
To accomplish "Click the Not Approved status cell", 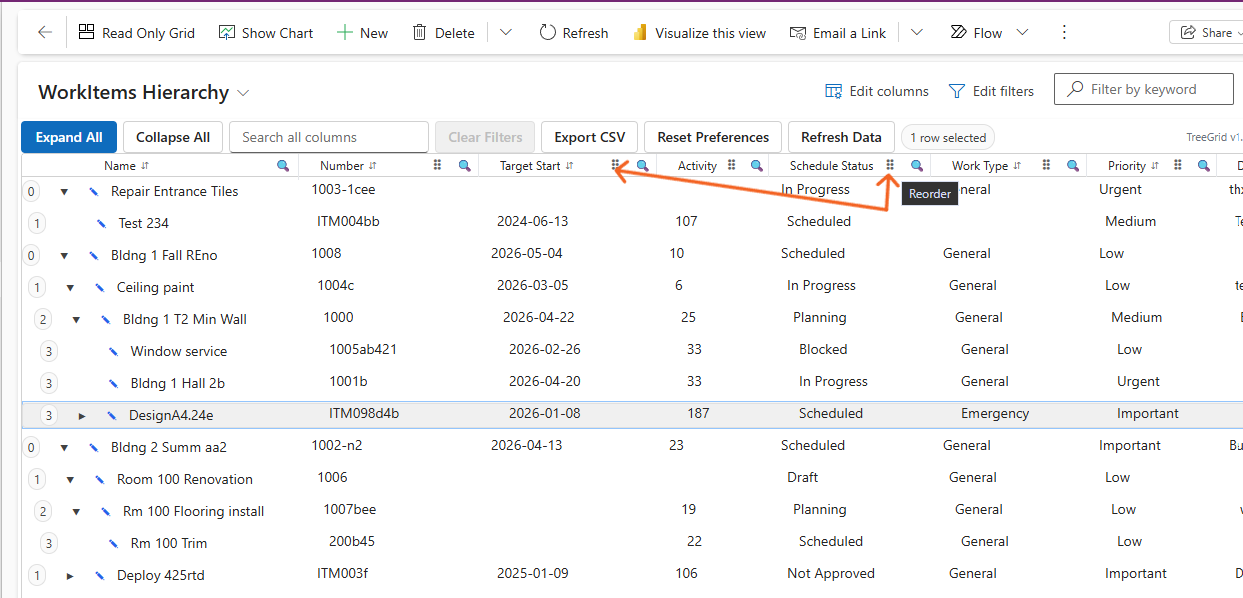I will [x=831, y=573].
